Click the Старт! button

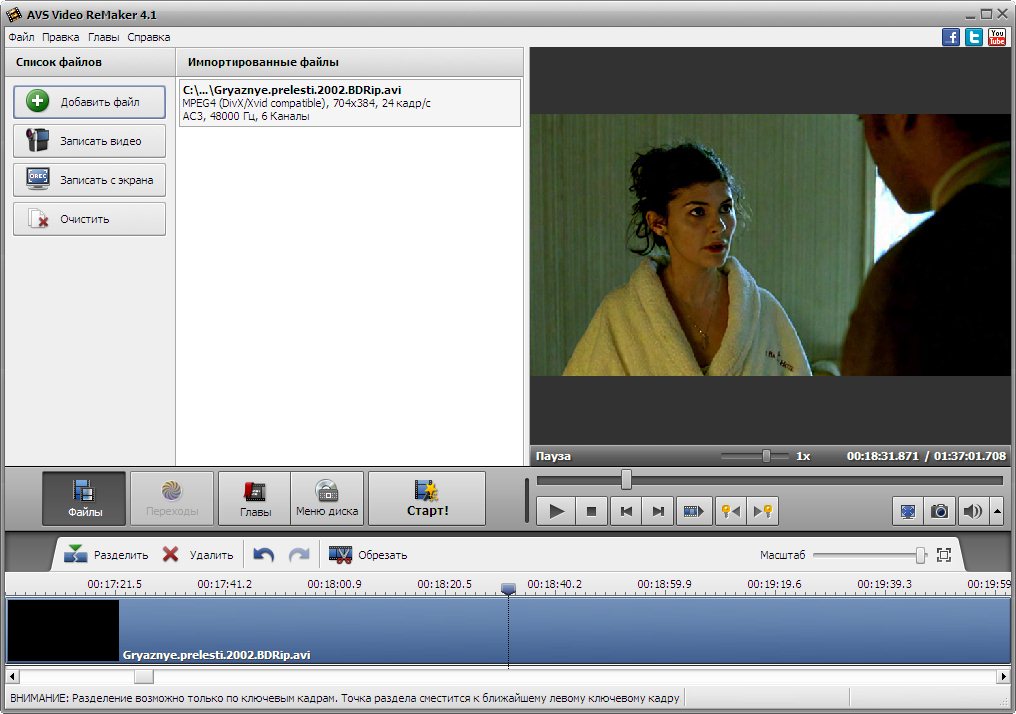427,498
